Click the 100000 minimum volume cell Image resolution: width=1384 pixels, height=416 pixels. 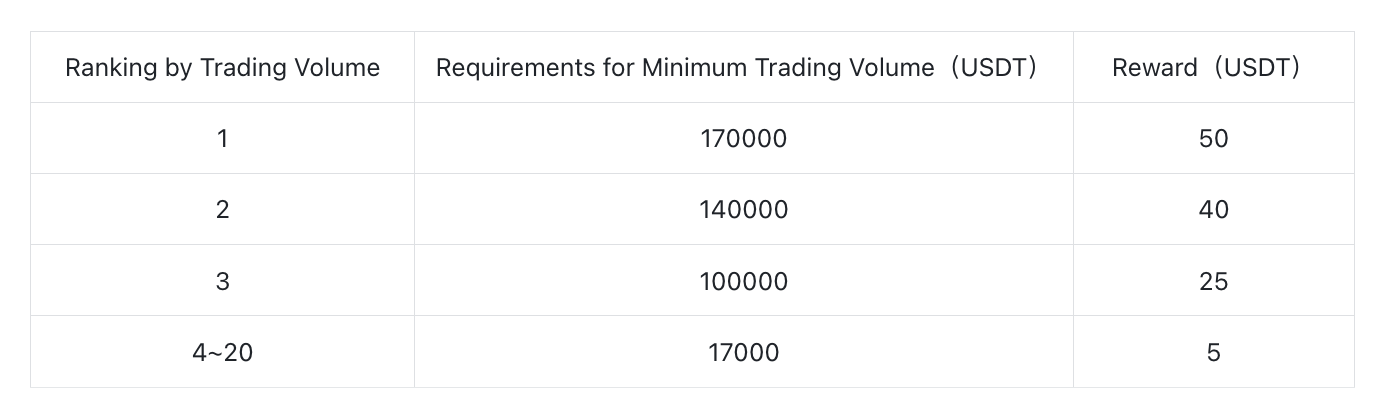point(743,281)
